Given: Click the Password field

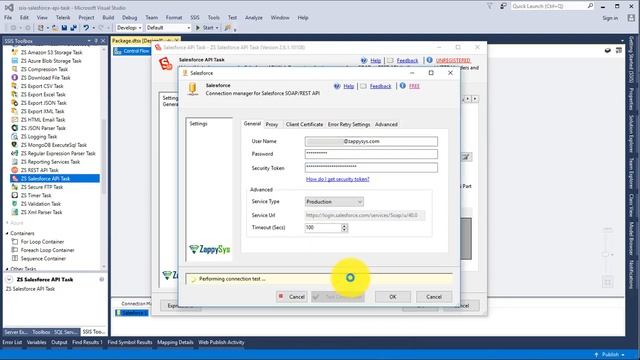Looking at the screenshot, I should tap(371, 154).
